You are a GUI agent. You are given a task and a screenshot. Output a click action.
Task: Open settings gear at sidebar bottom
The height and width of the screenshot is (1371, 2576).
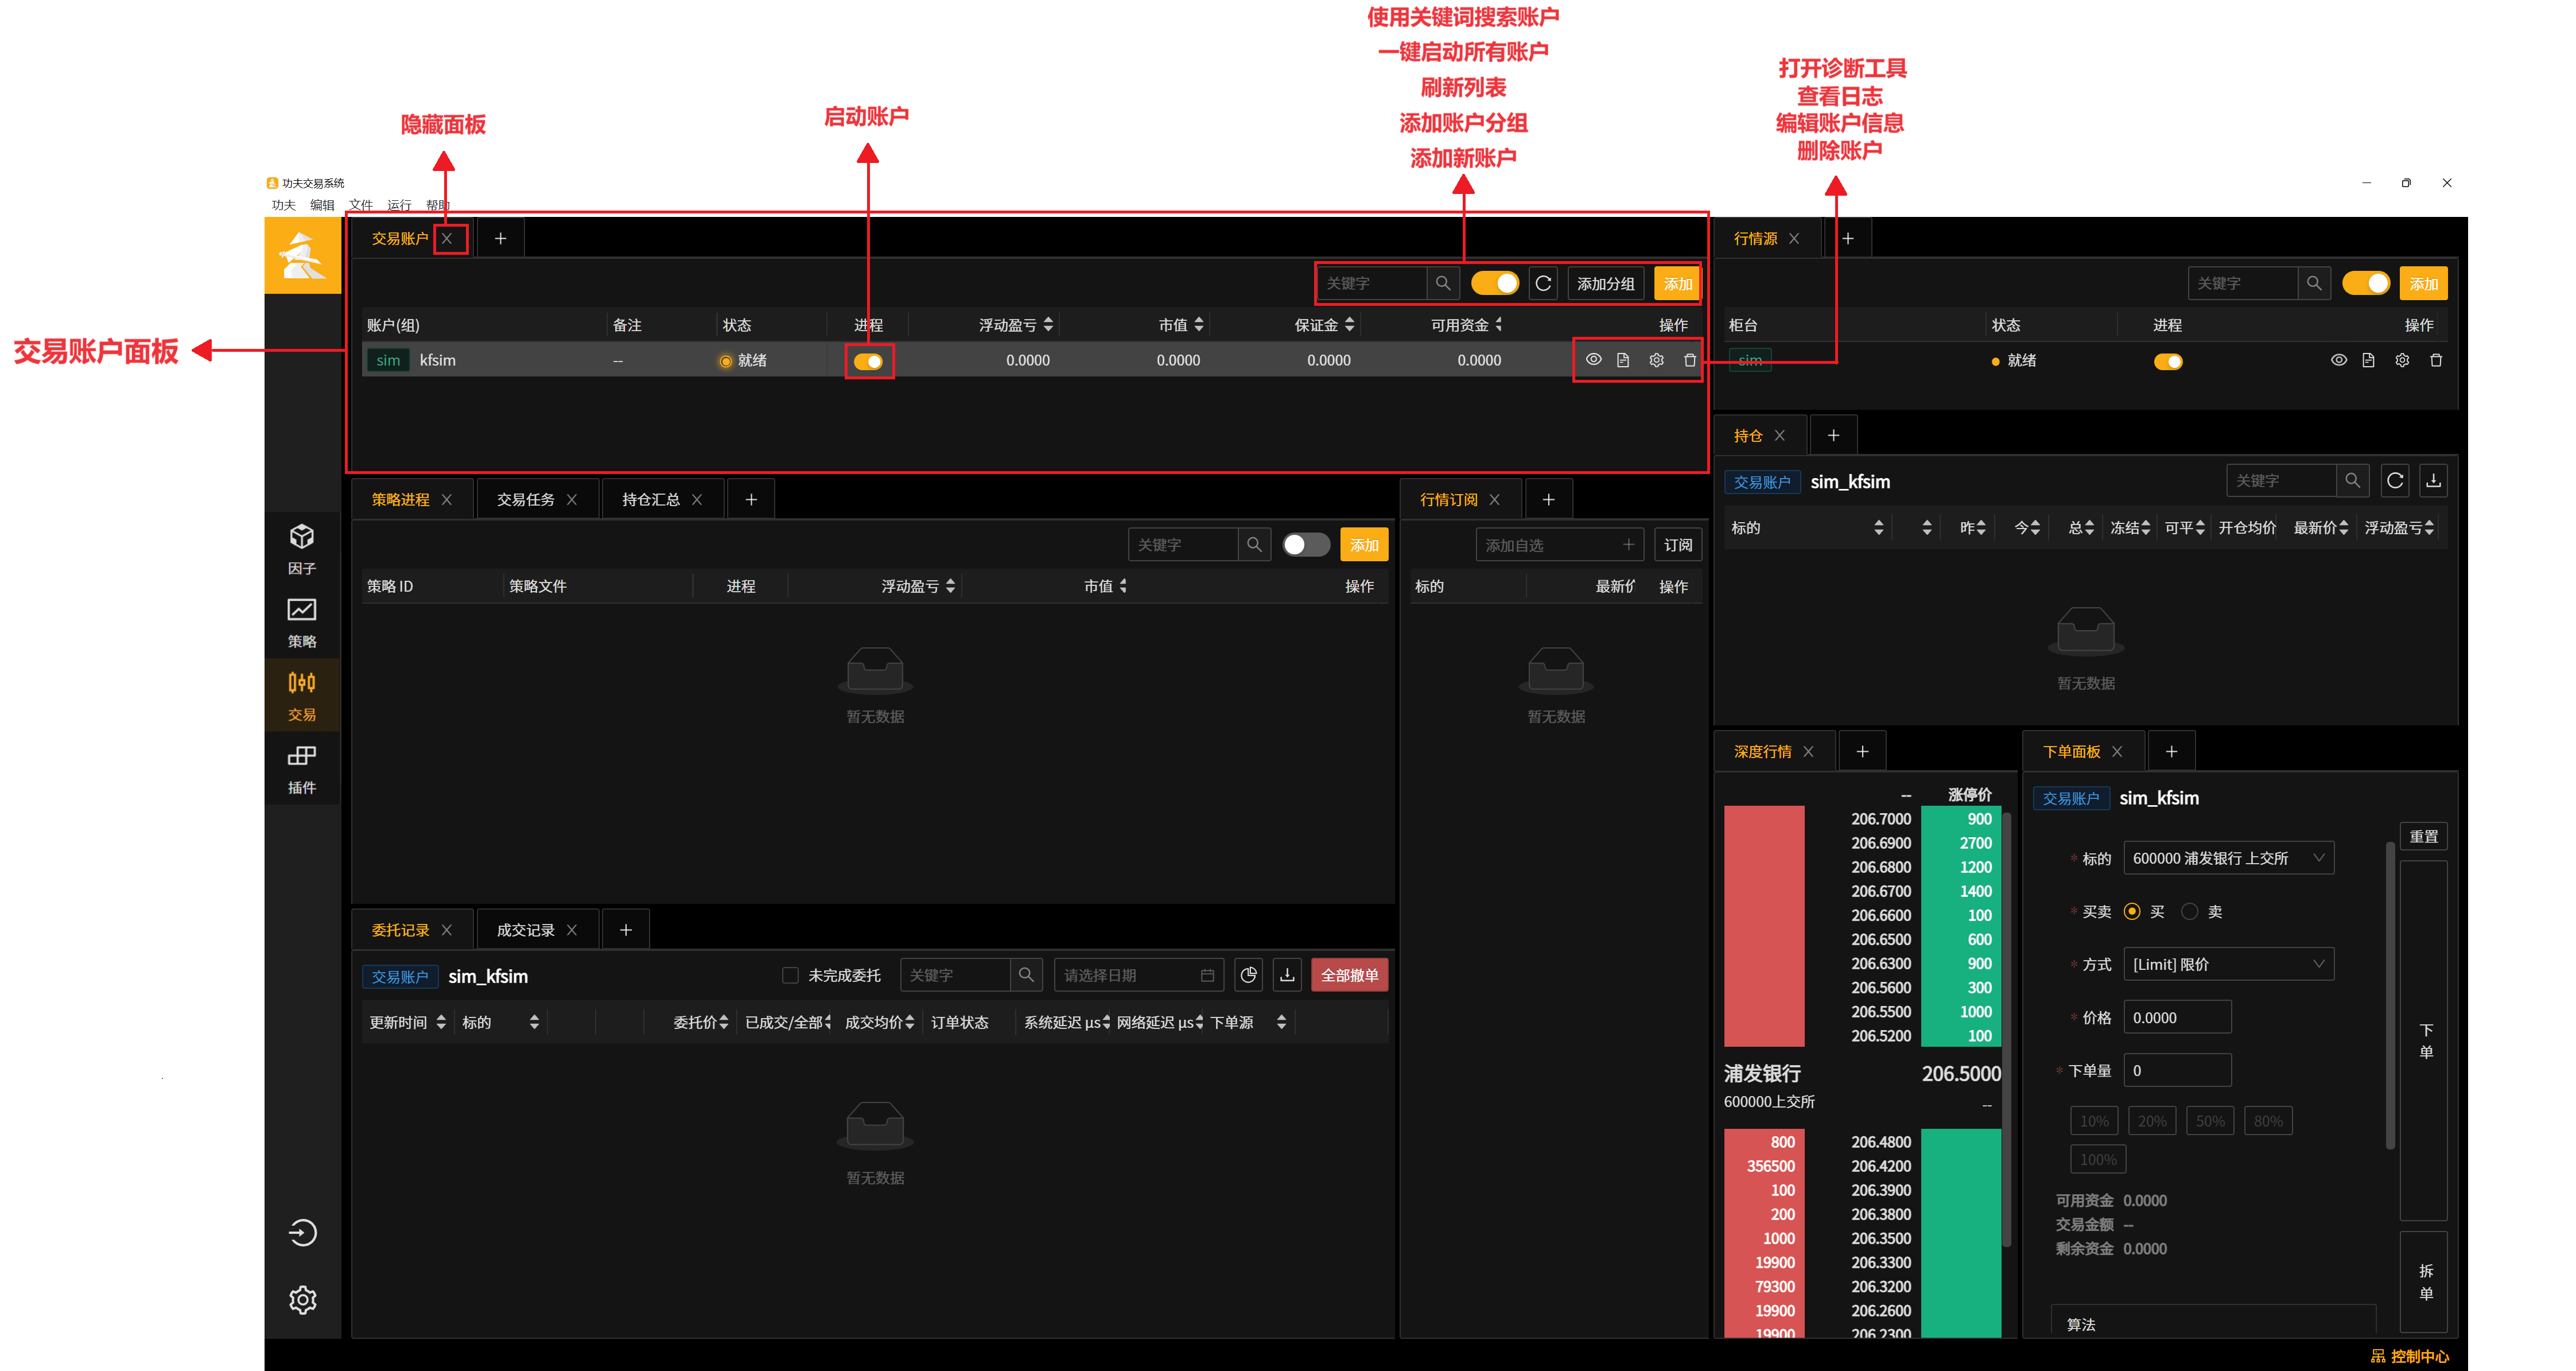tap(302, 1299)
